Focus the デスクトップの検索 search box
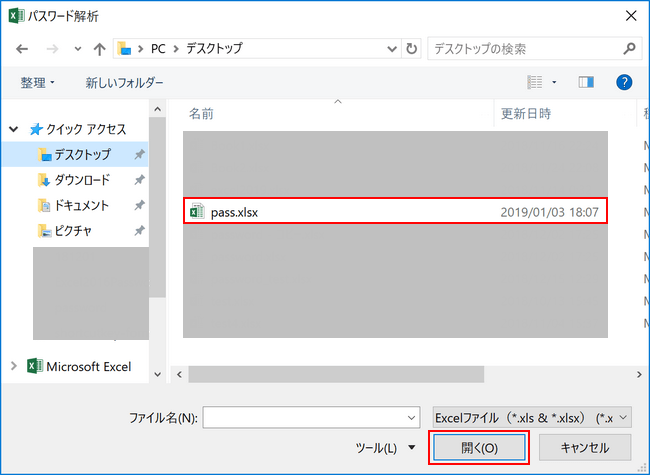Screen dimensions: 650x475 point(535,48)
